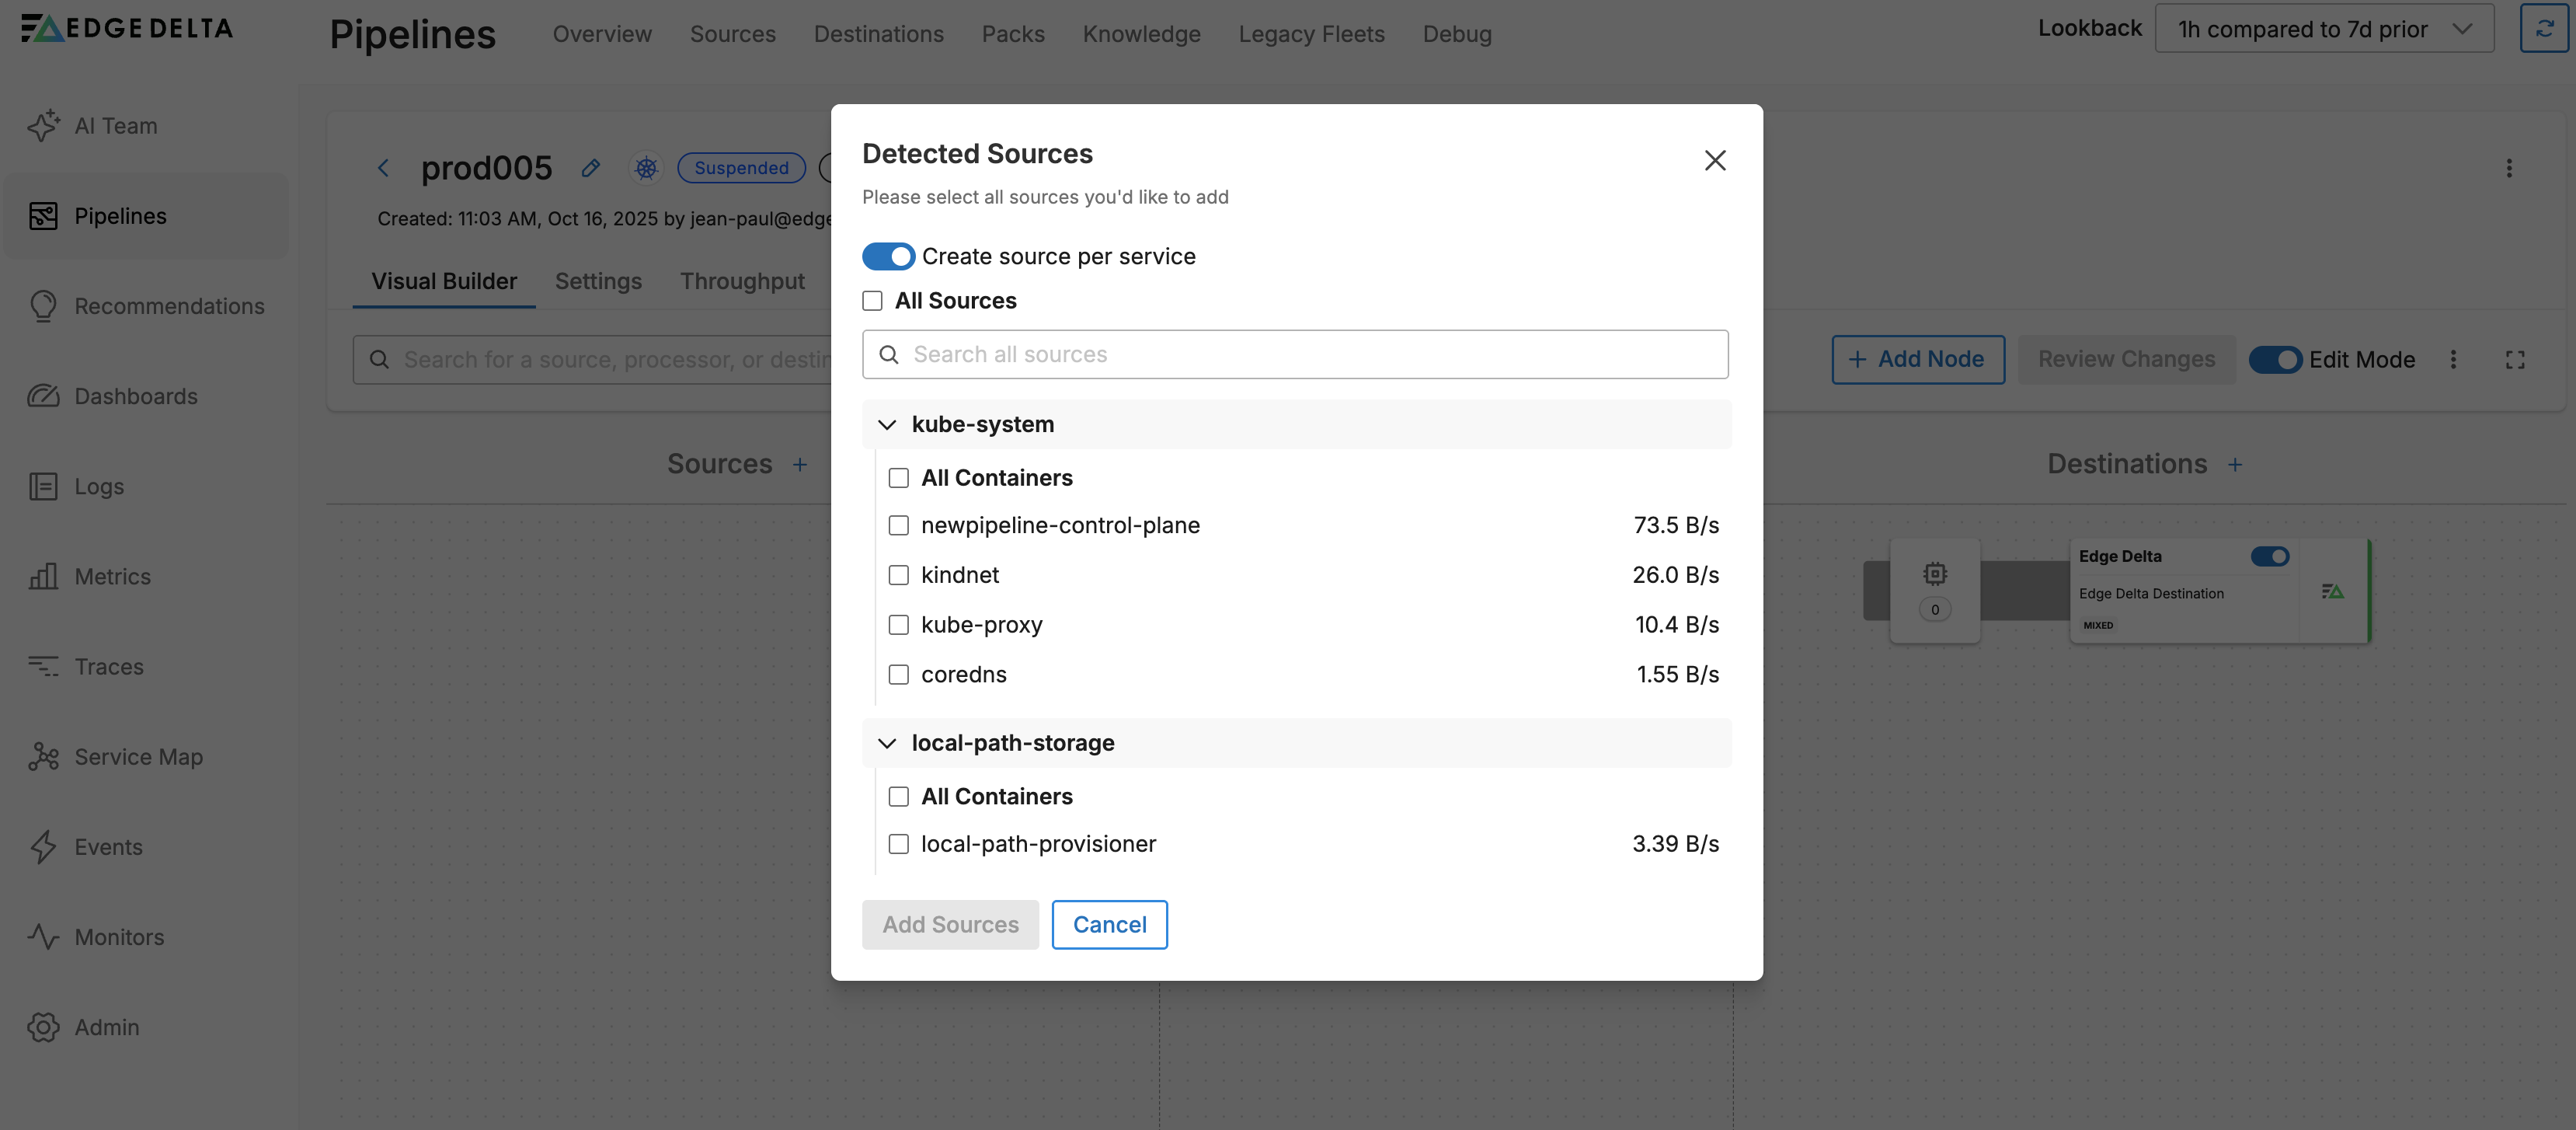Open the Destinations top menu
This screenshot has height=1130, width=2576.
coord(878,34)
